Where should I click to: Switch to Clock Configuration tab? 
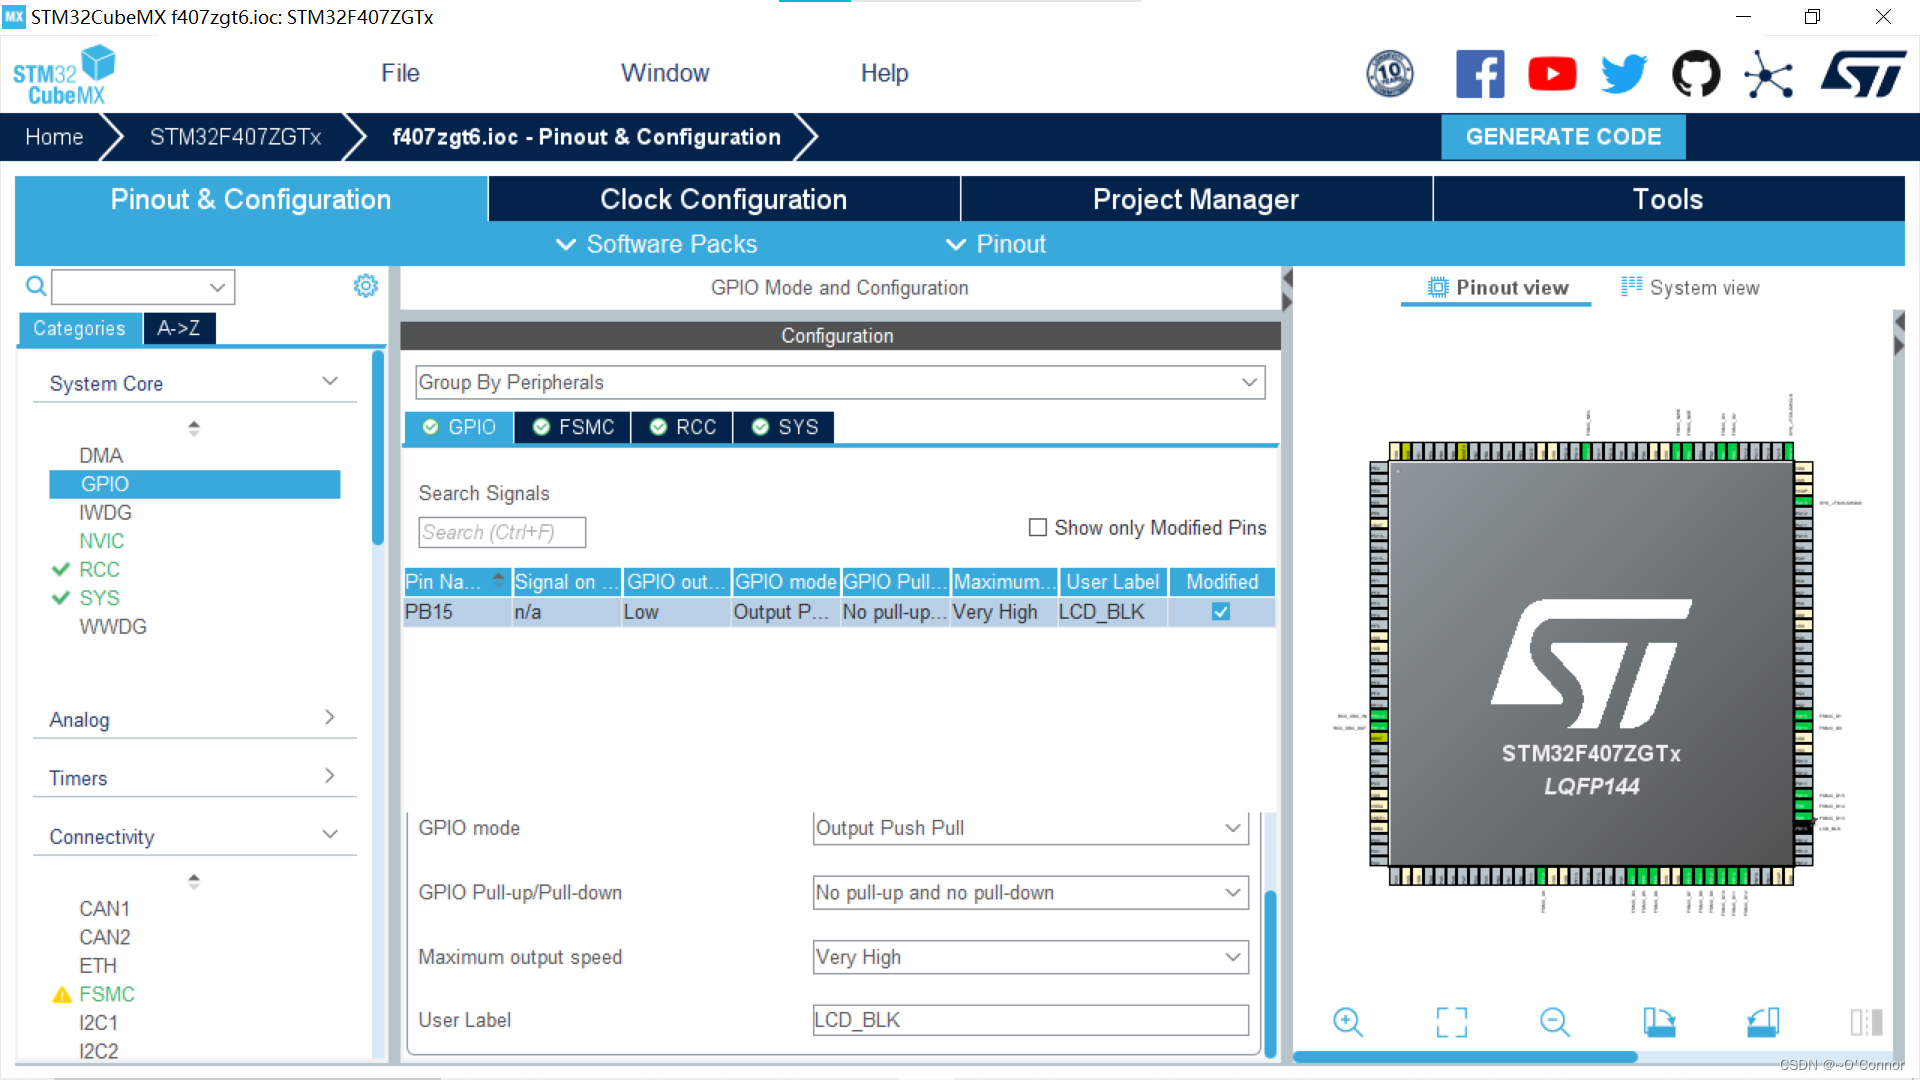tap(723, 199)
